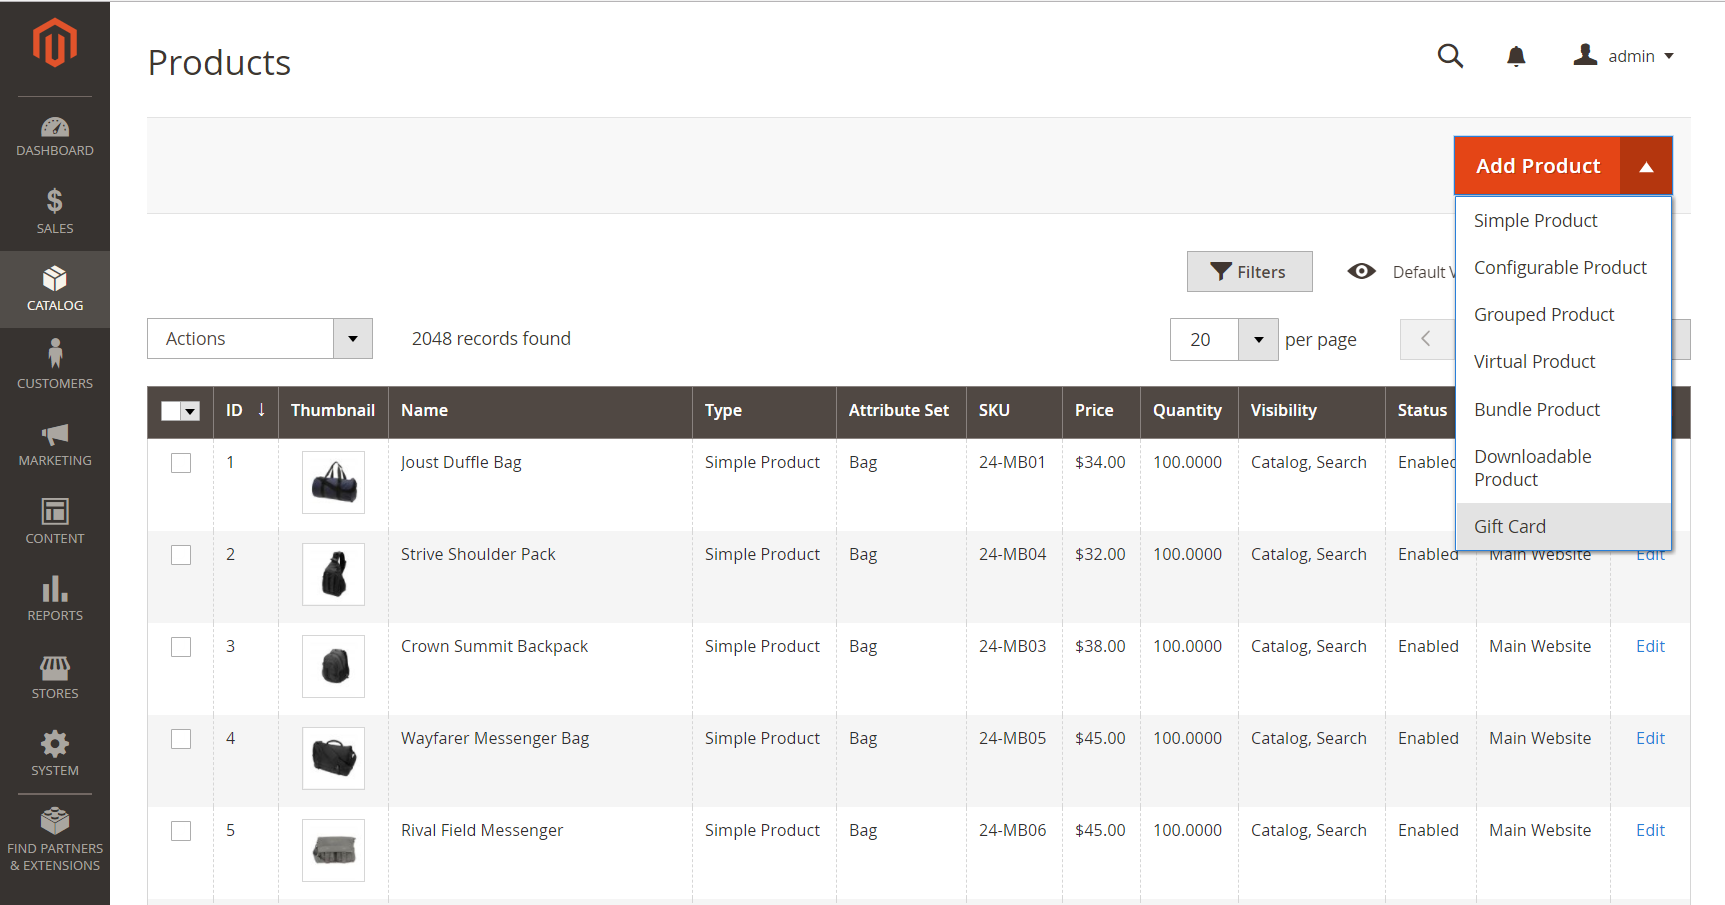The width and height of the screenshot is (1725, 905).
Task: Edit the Wayfarer Messenger Bag product
Action: [1649, 738]
